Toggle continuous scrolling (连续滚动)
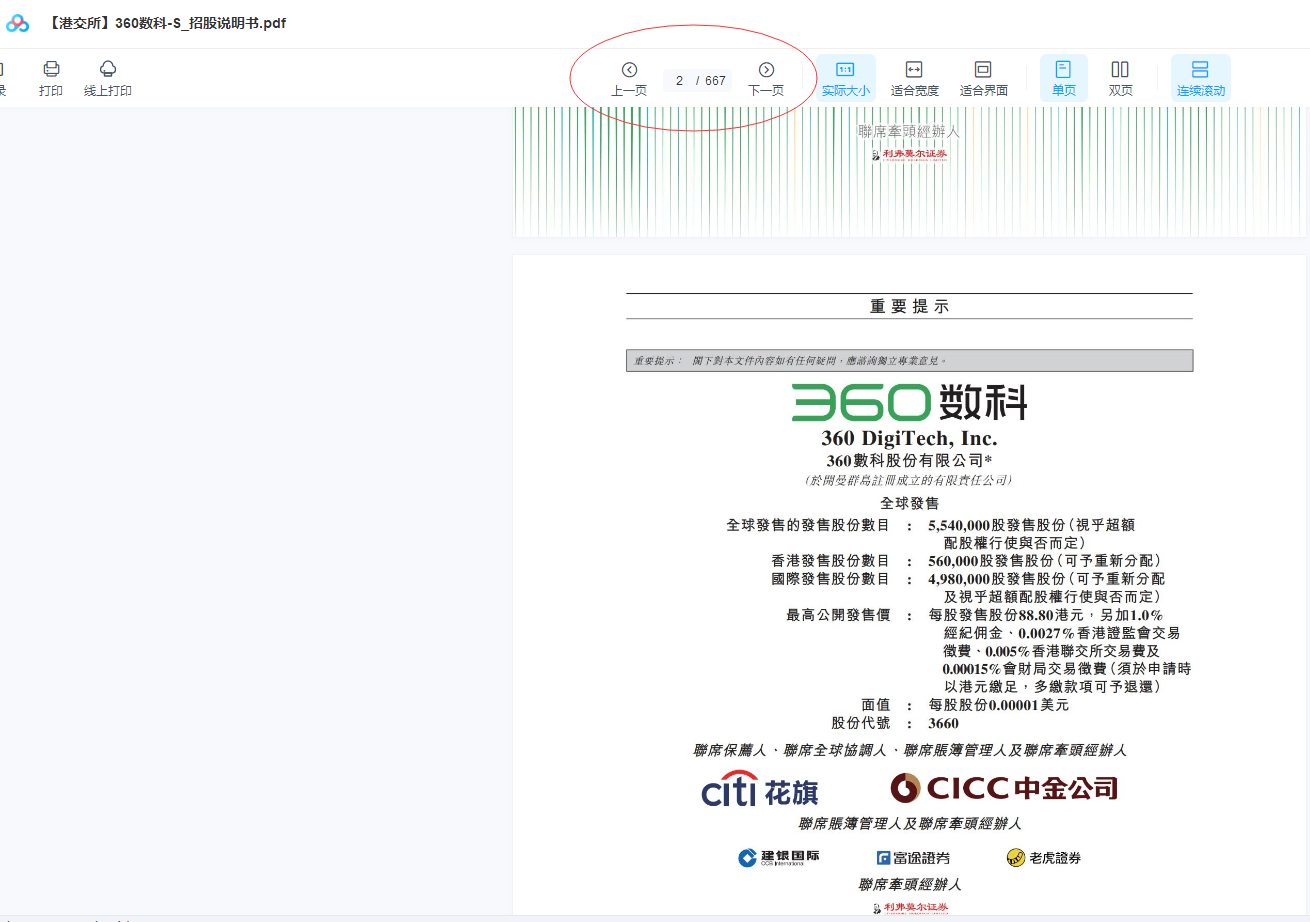 [x=1200, y=77]
